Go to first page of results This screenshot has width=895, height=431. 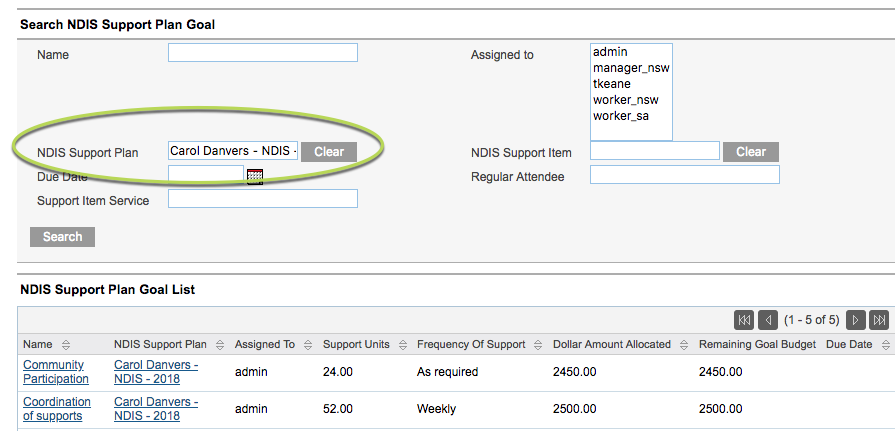click(744, 320)
